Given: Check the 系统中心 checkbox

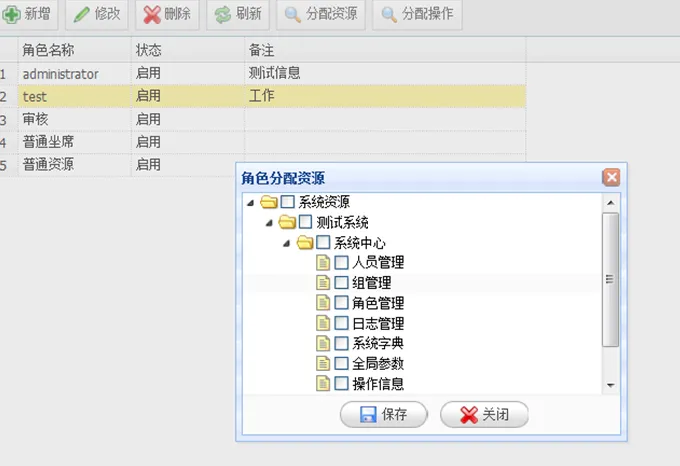Looking at the screenshot, I should pyautogui.click(x=323, y=242).
